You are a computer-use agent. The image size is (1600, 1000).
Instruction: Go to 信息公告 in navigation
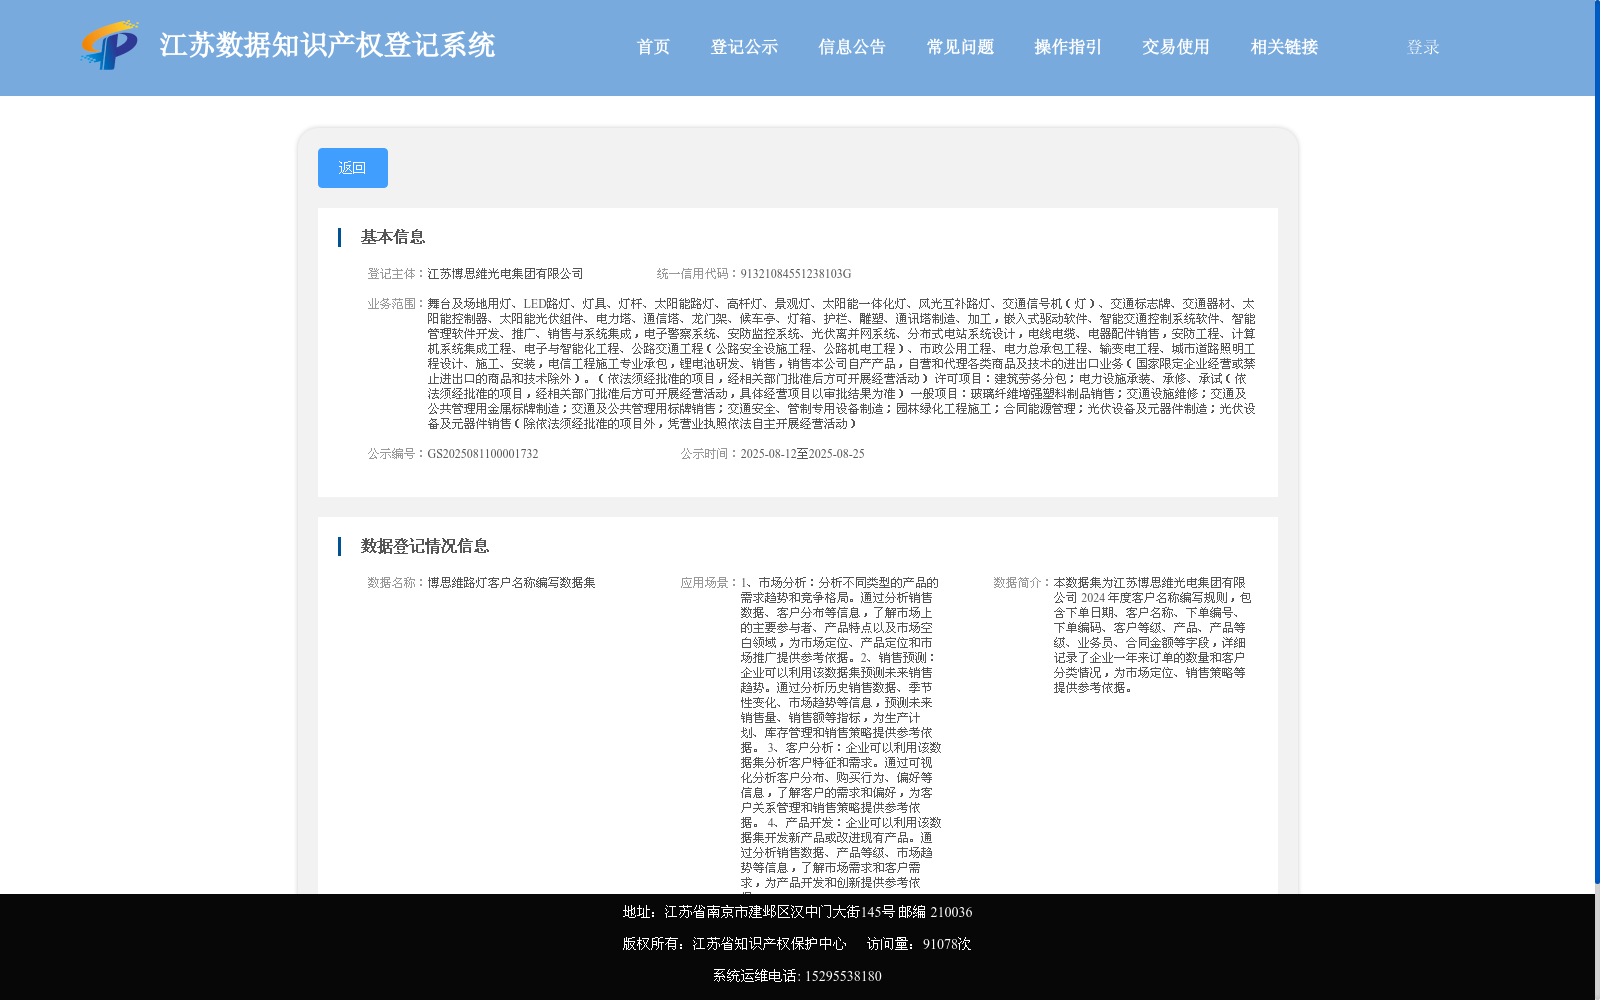(852, 47)
